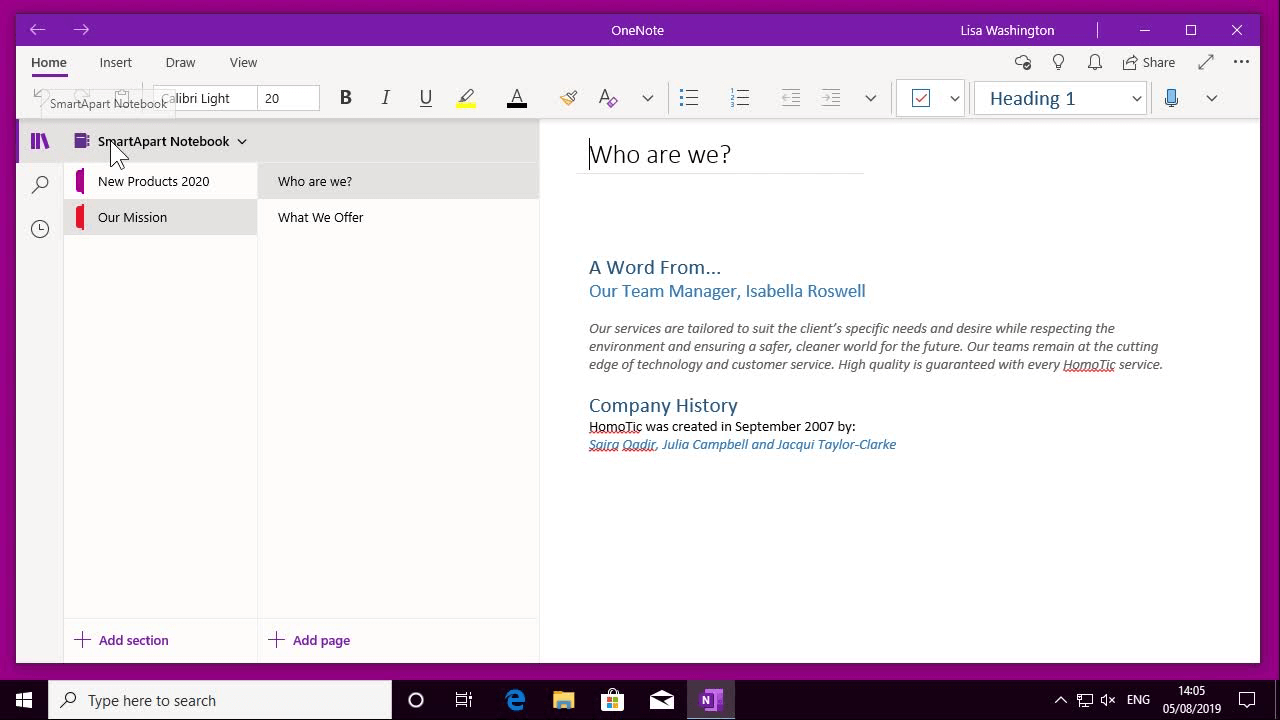
Task: Open the notebooks library icon
Action: click(x=39, y=140)
